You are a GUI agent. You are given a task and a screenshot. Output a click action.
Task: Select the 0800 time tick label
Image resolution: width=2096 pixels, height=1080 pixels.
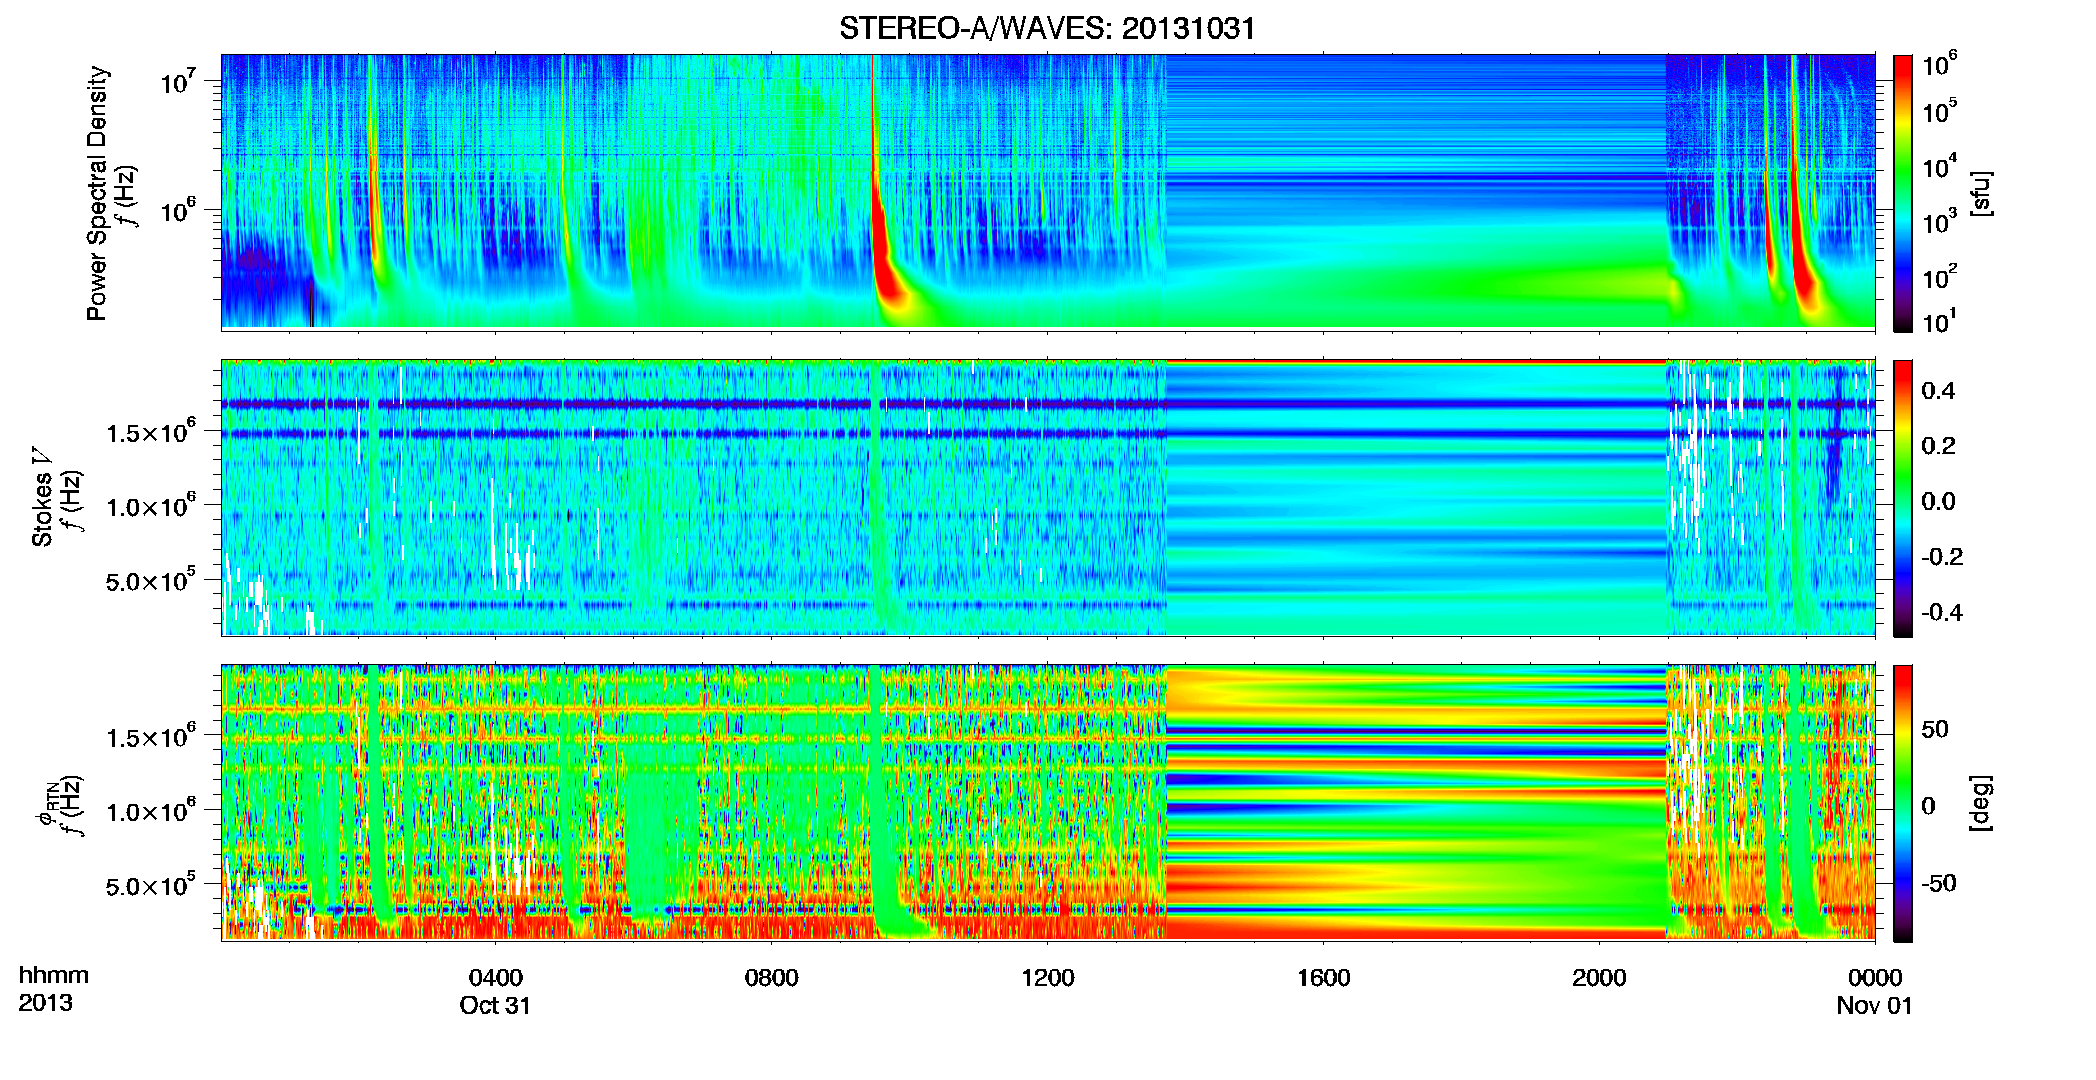771,978
